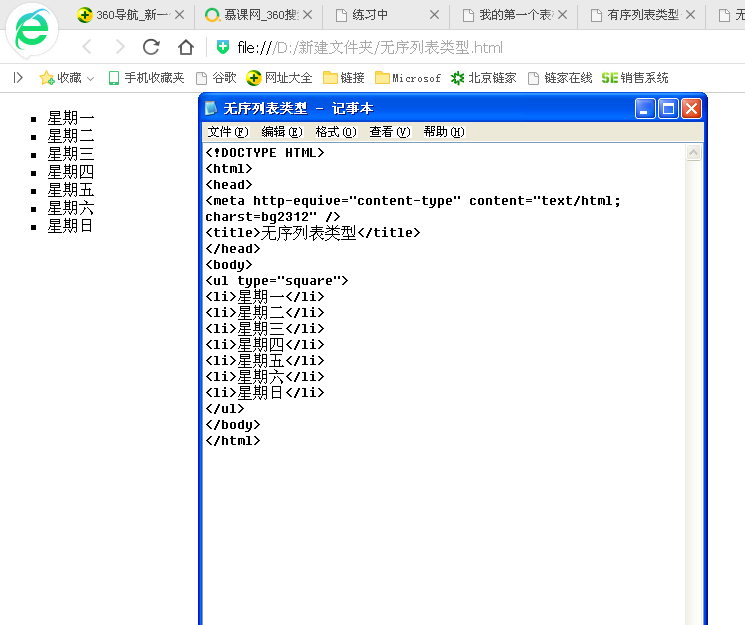Image resolution: width=745 pixels, height=625 pixels.
Task: Close the Notepad window
Action: point(691,109)
